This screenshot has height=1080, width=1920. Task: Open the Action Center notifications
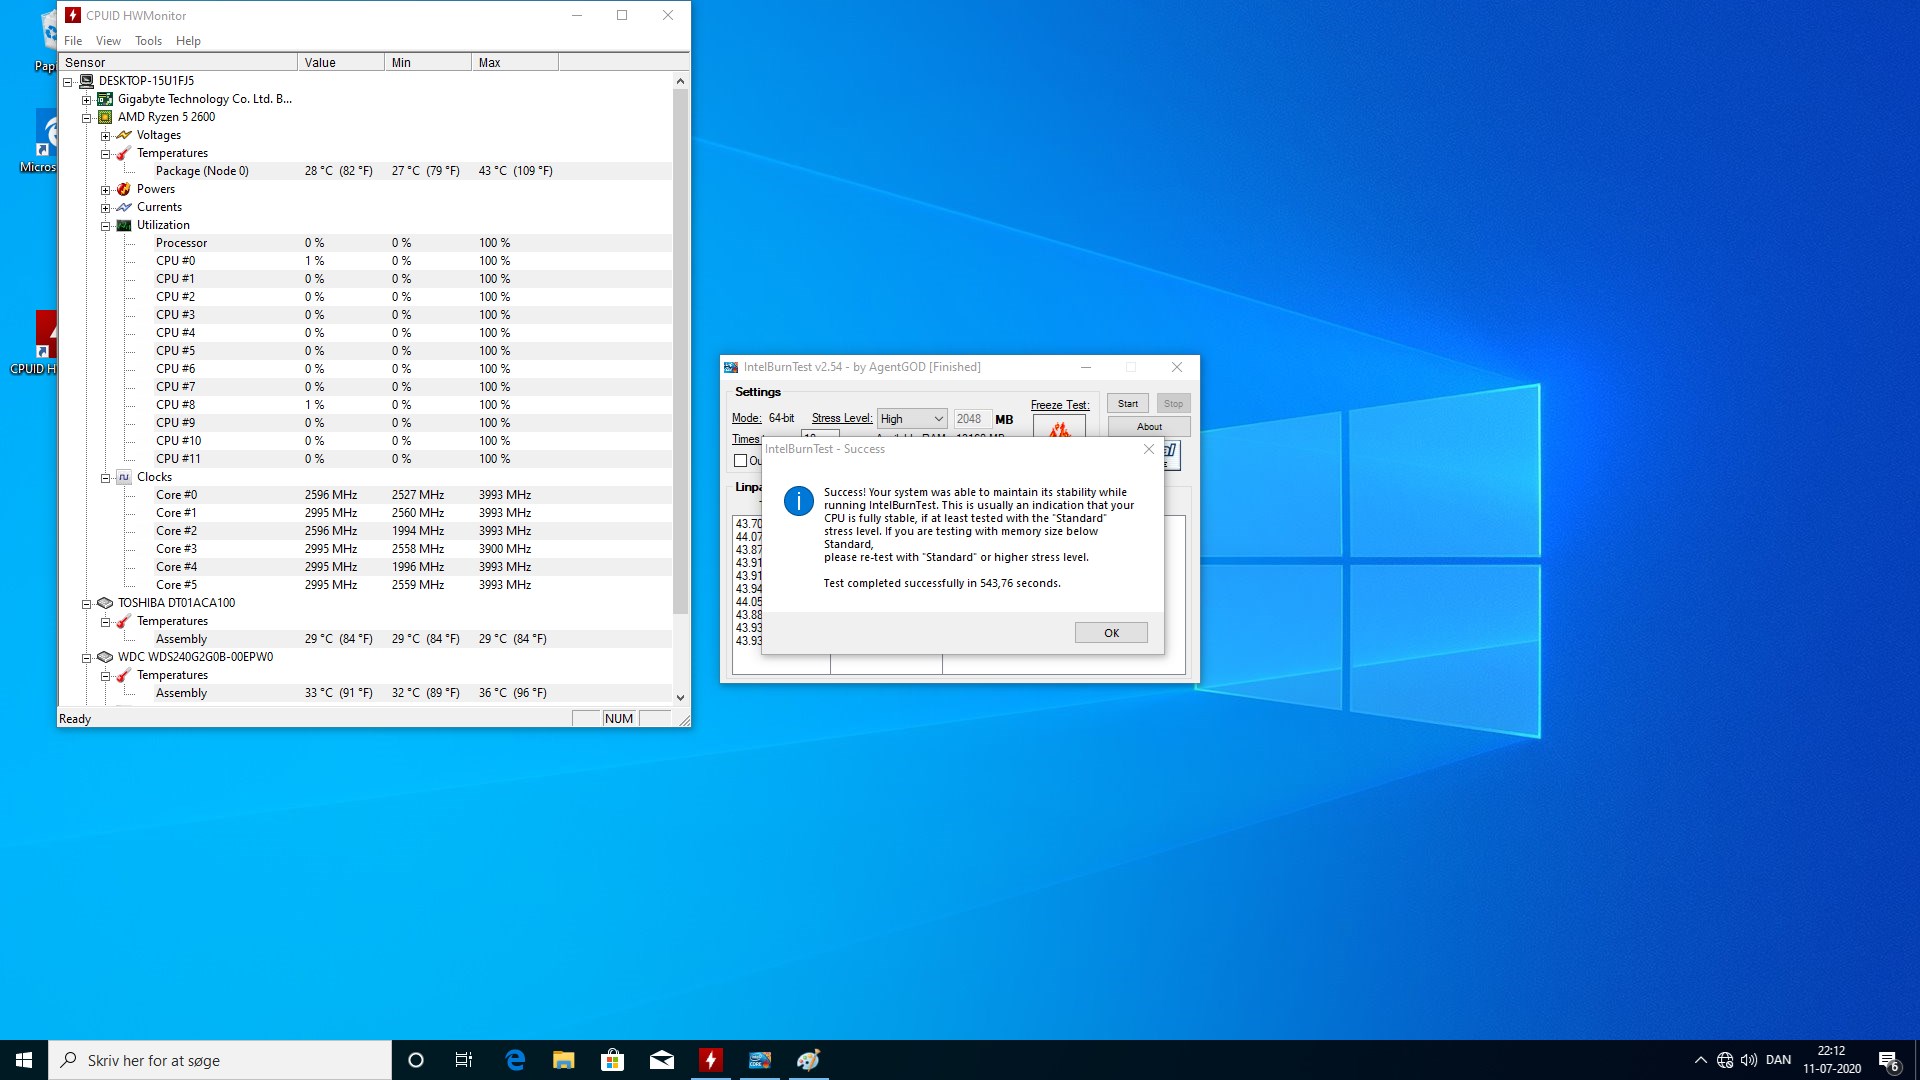(1889, 1060)
